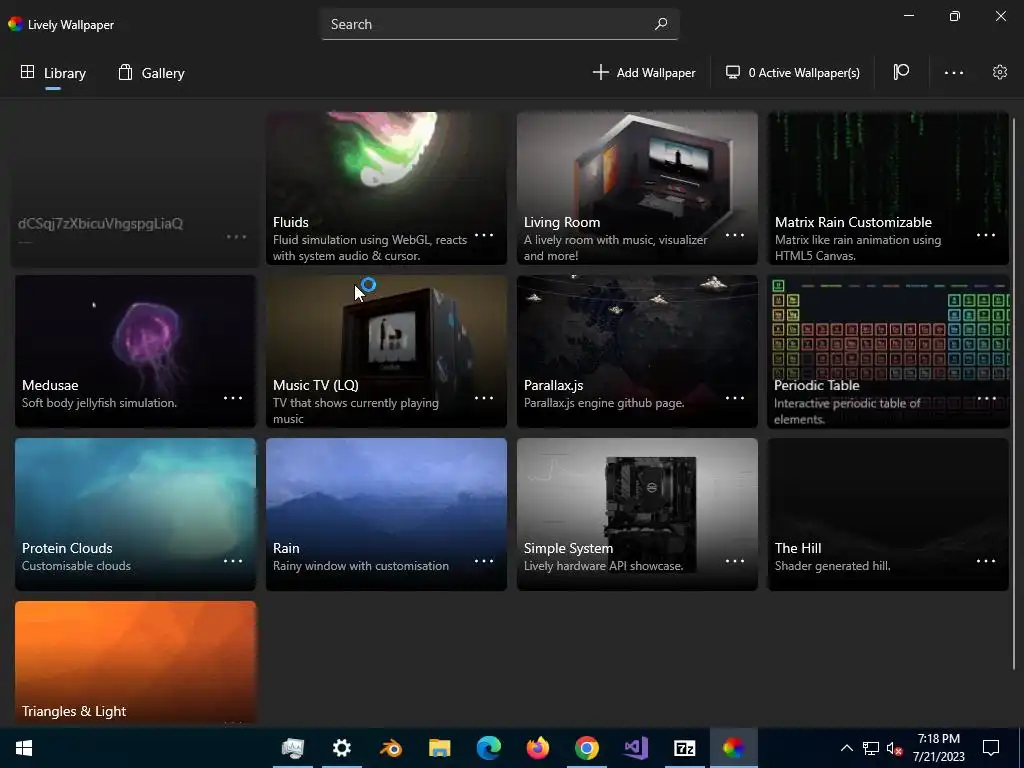This screenshot has width=1024, height=768.
Task: Open more options for The Hill wallpaper
Action: (985, 561)
